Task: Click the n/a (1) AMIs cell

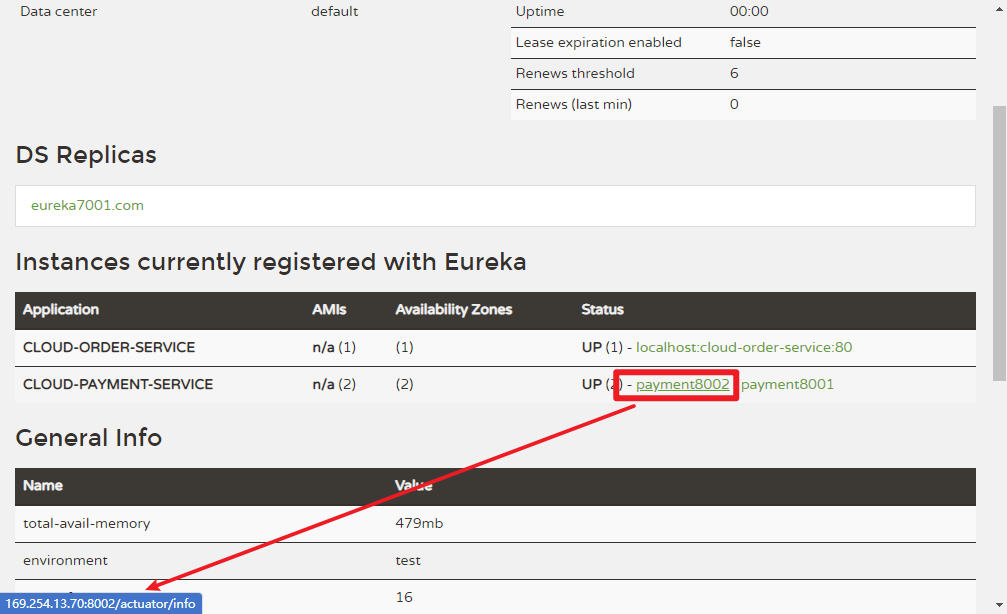Action: pos(334,347)
